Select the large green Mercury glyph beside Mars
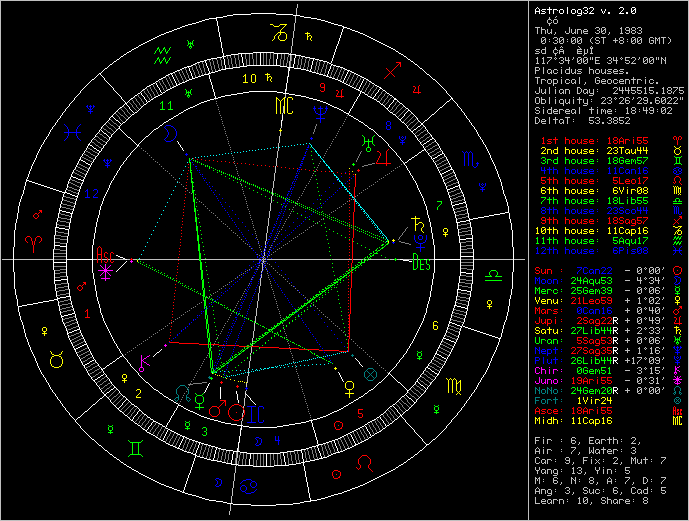The width and height of the screenshot is (689, 521). click(199, 402)
